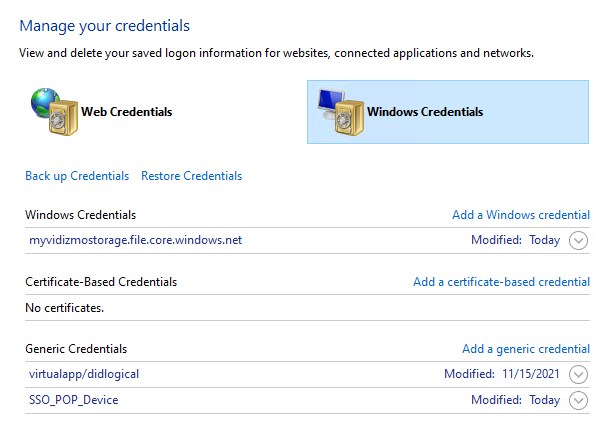
Task: Click Add a certificate-based credential
Action: [x=501, y=282]
